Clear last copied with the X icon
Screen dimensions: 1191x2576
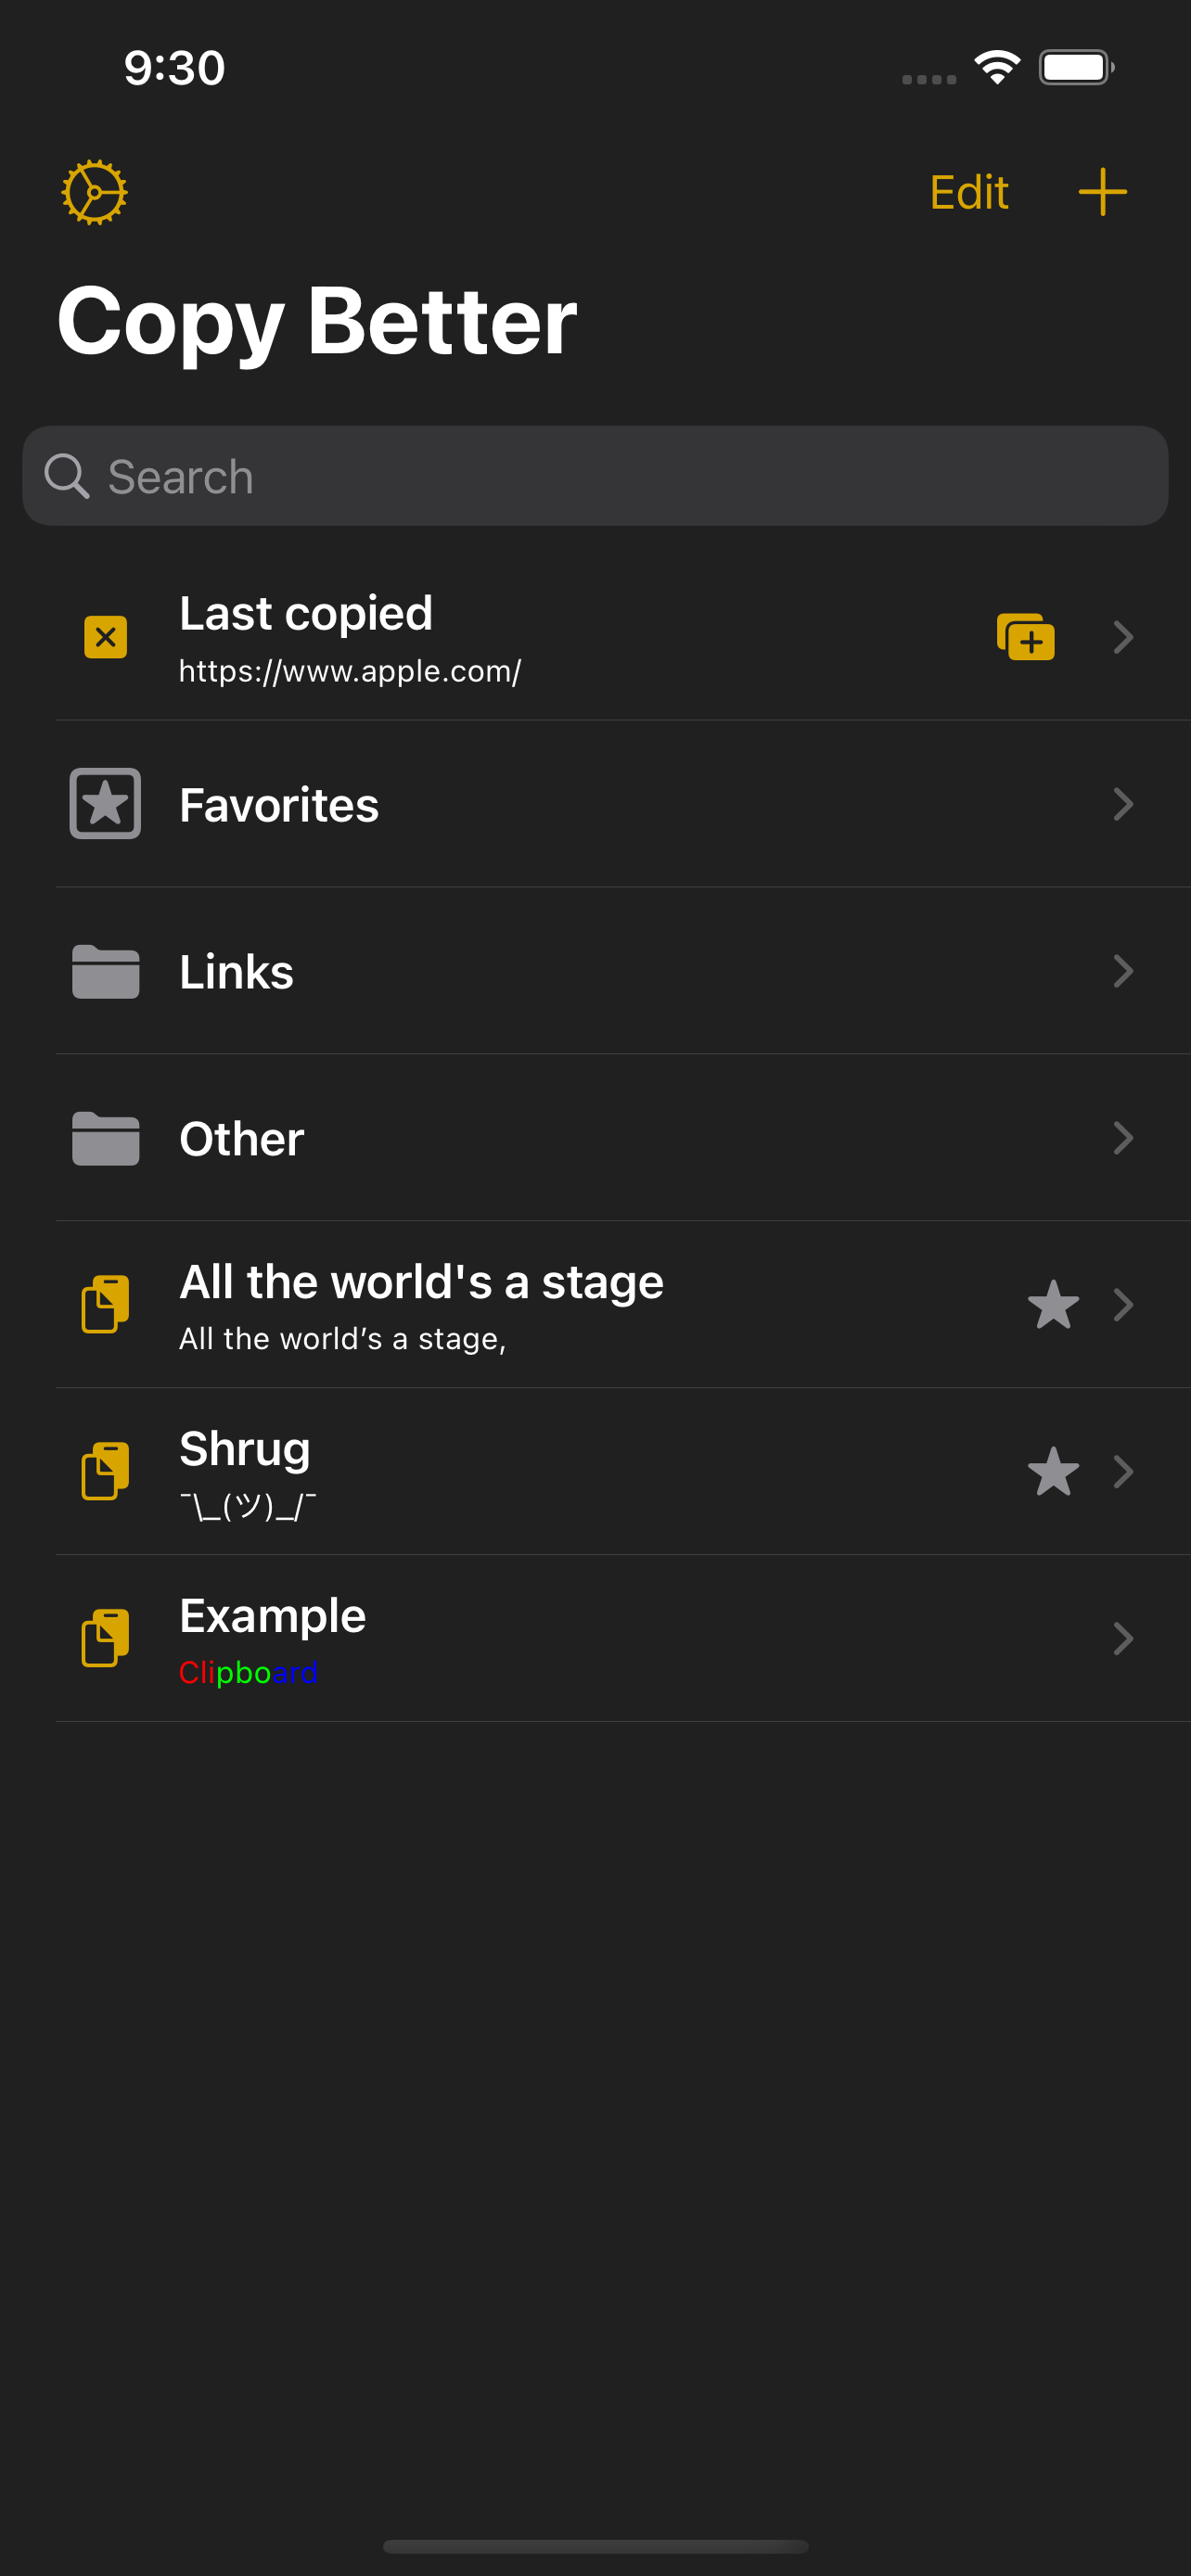click(105, 637)
